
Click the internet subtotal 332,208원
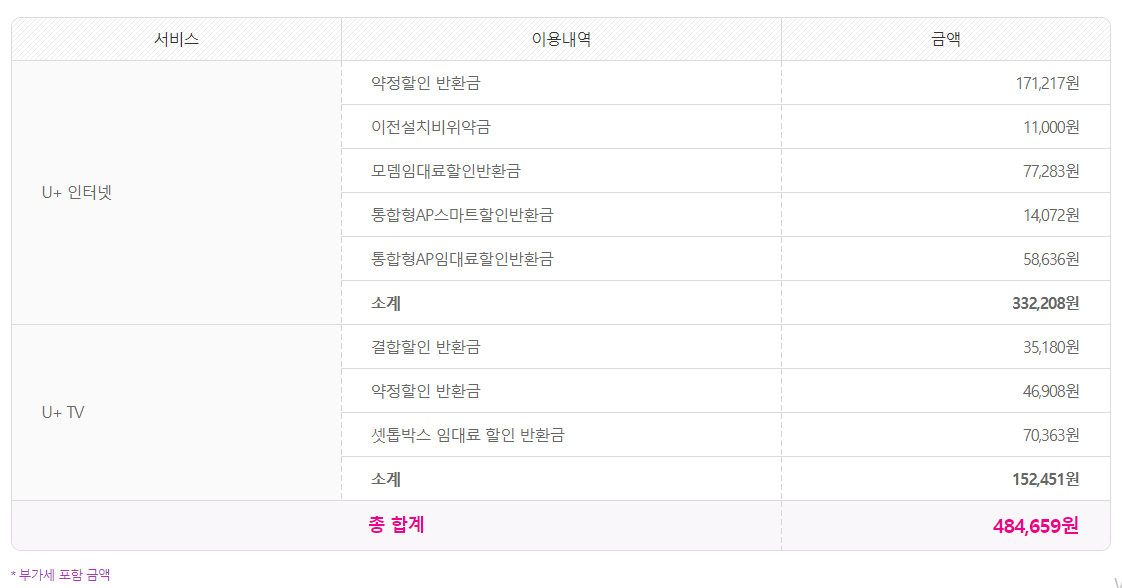1045,303
